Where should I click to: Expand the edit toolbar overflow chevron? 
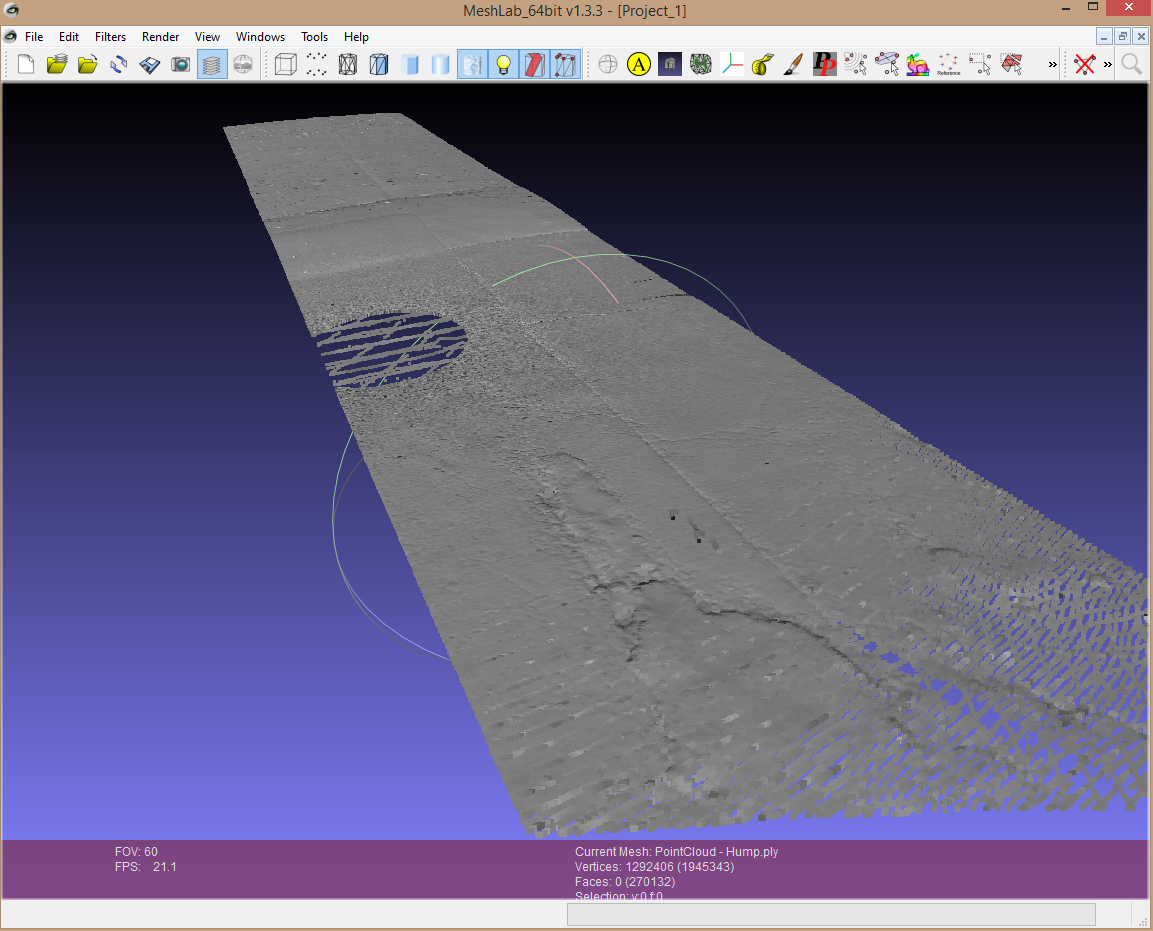[1052, 65]
